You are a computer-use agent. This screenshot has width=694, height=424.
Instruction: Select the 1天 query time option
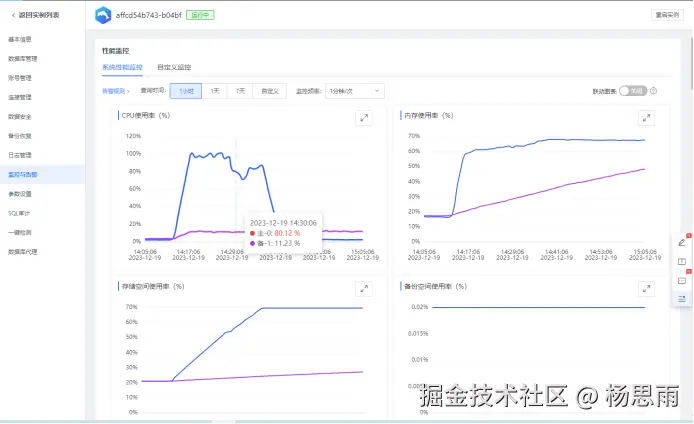click(215, 91)
